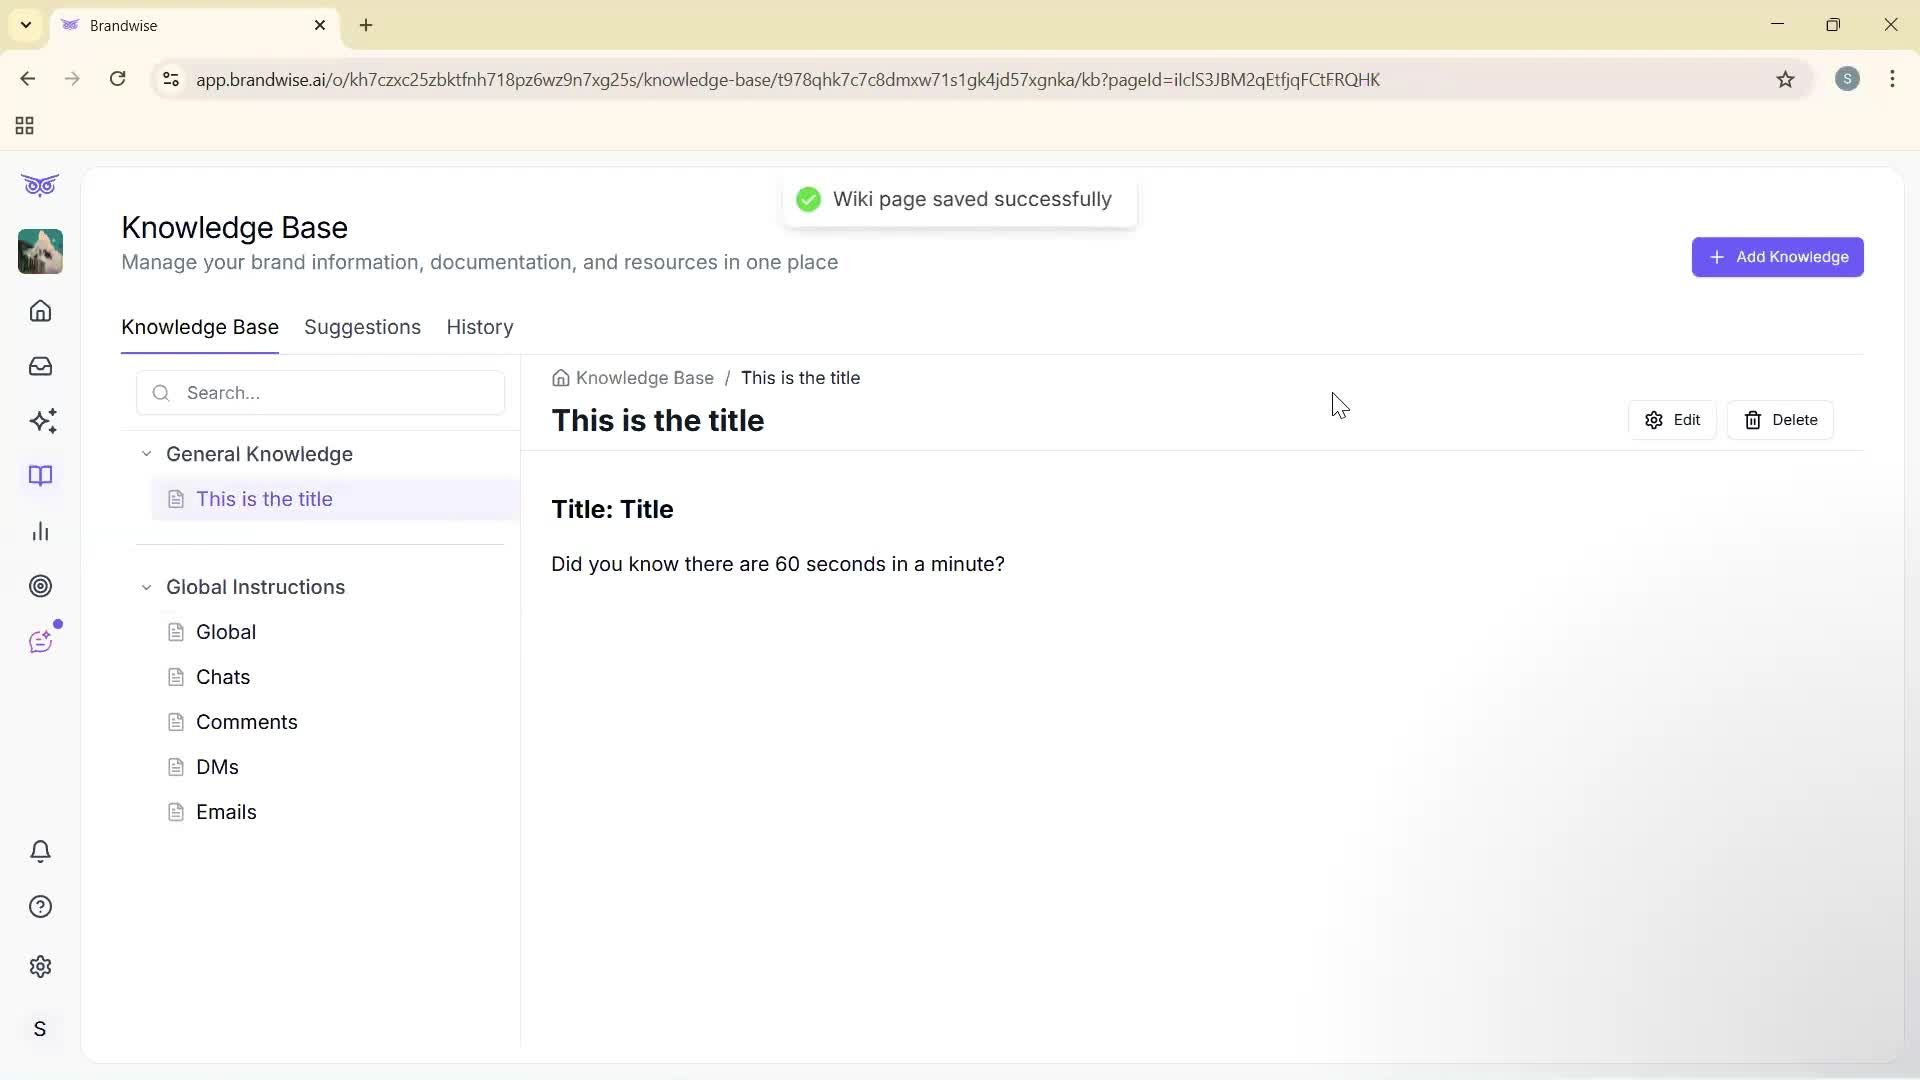Select the target/goals icon in sidebar
The image size is (1920, 1080).
point(40,586)
